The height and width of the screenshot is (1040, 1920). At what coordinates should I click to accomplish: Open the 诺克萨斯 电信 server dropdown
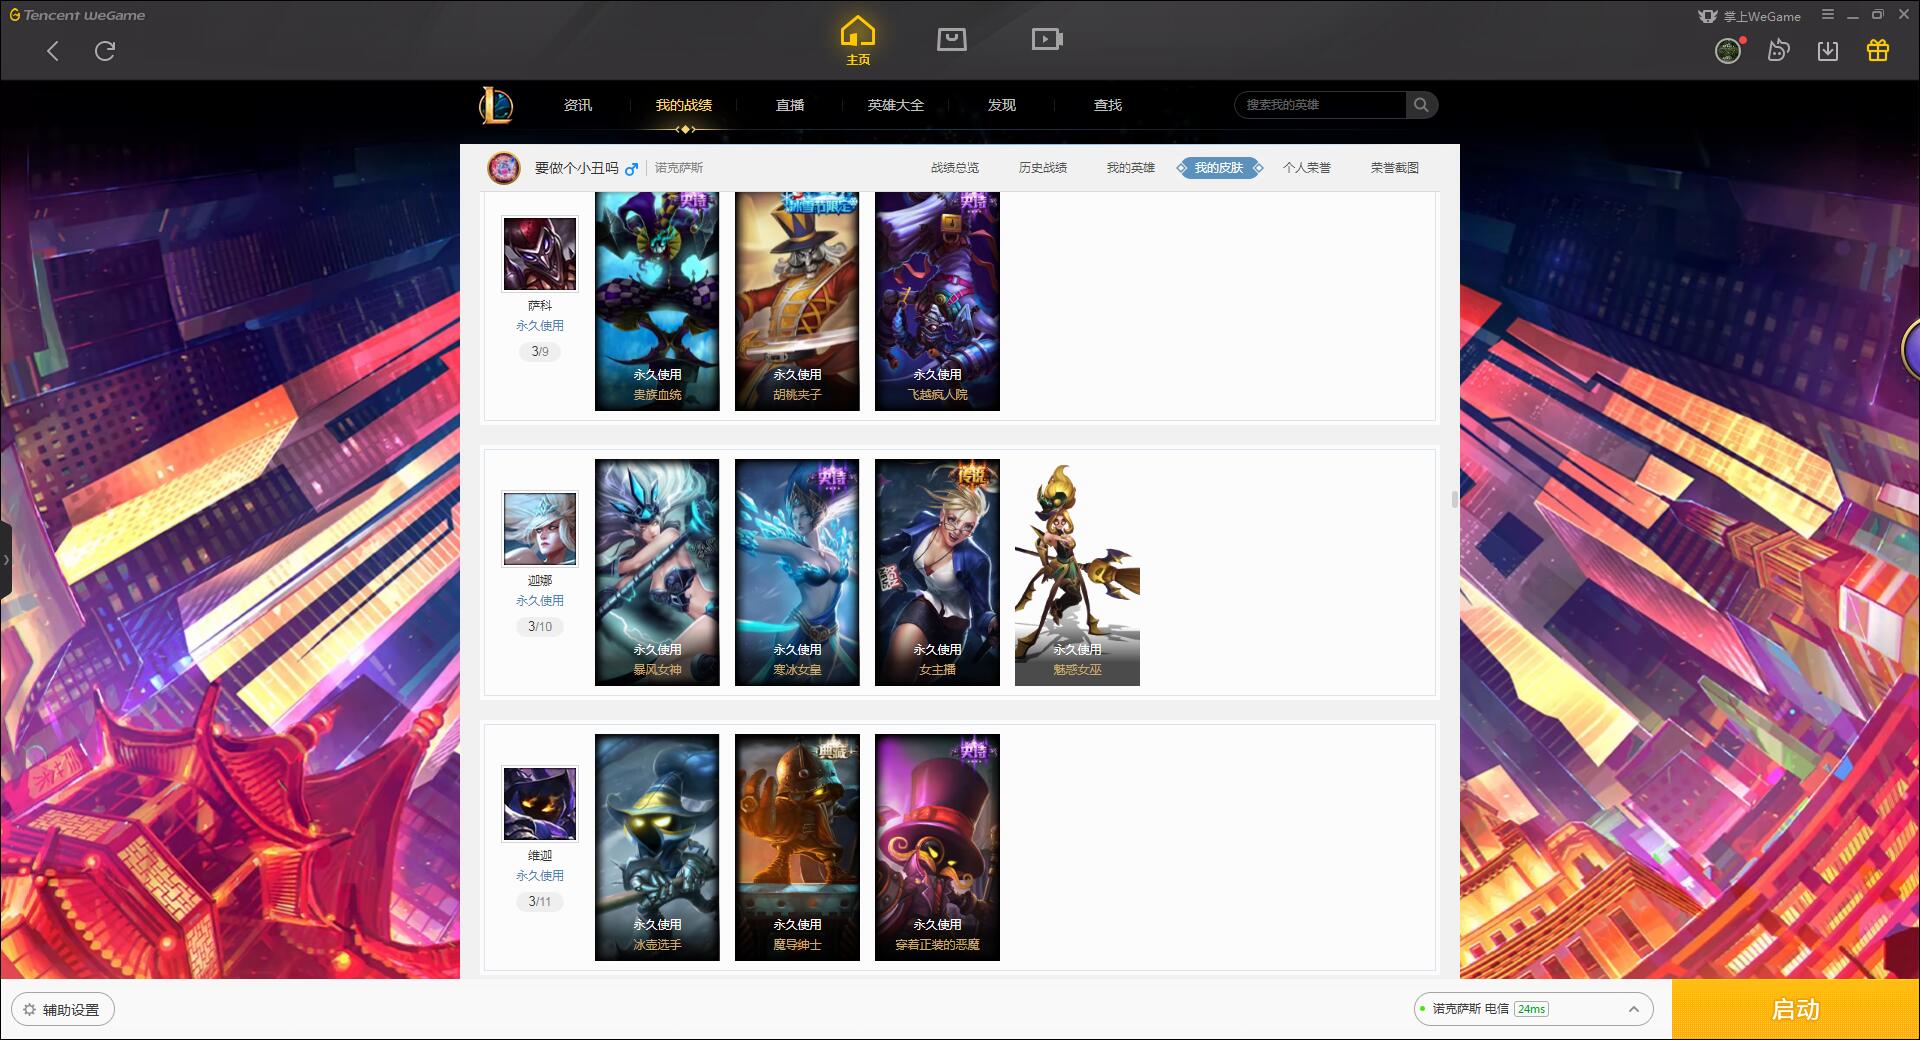click(x=1533, y=1009)
